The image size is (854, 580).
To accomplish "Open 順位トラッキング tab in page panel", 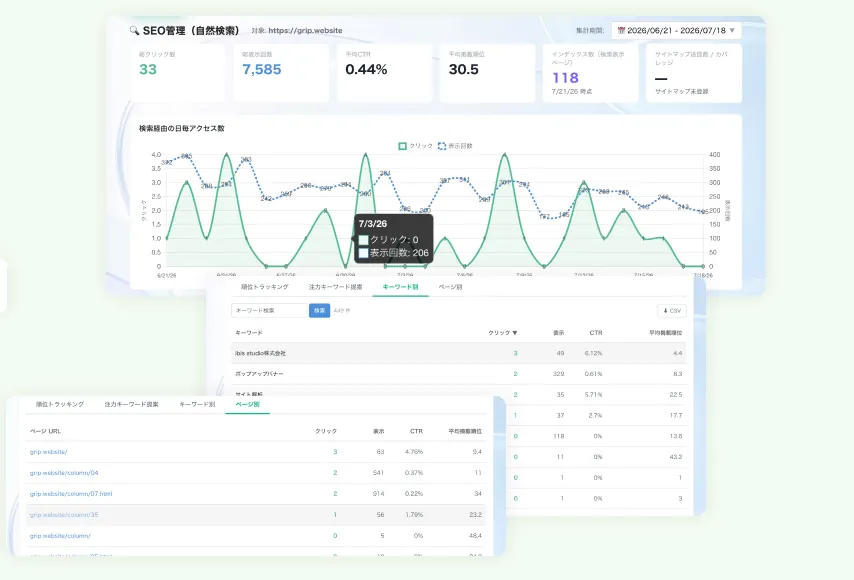I will point(60,405).
